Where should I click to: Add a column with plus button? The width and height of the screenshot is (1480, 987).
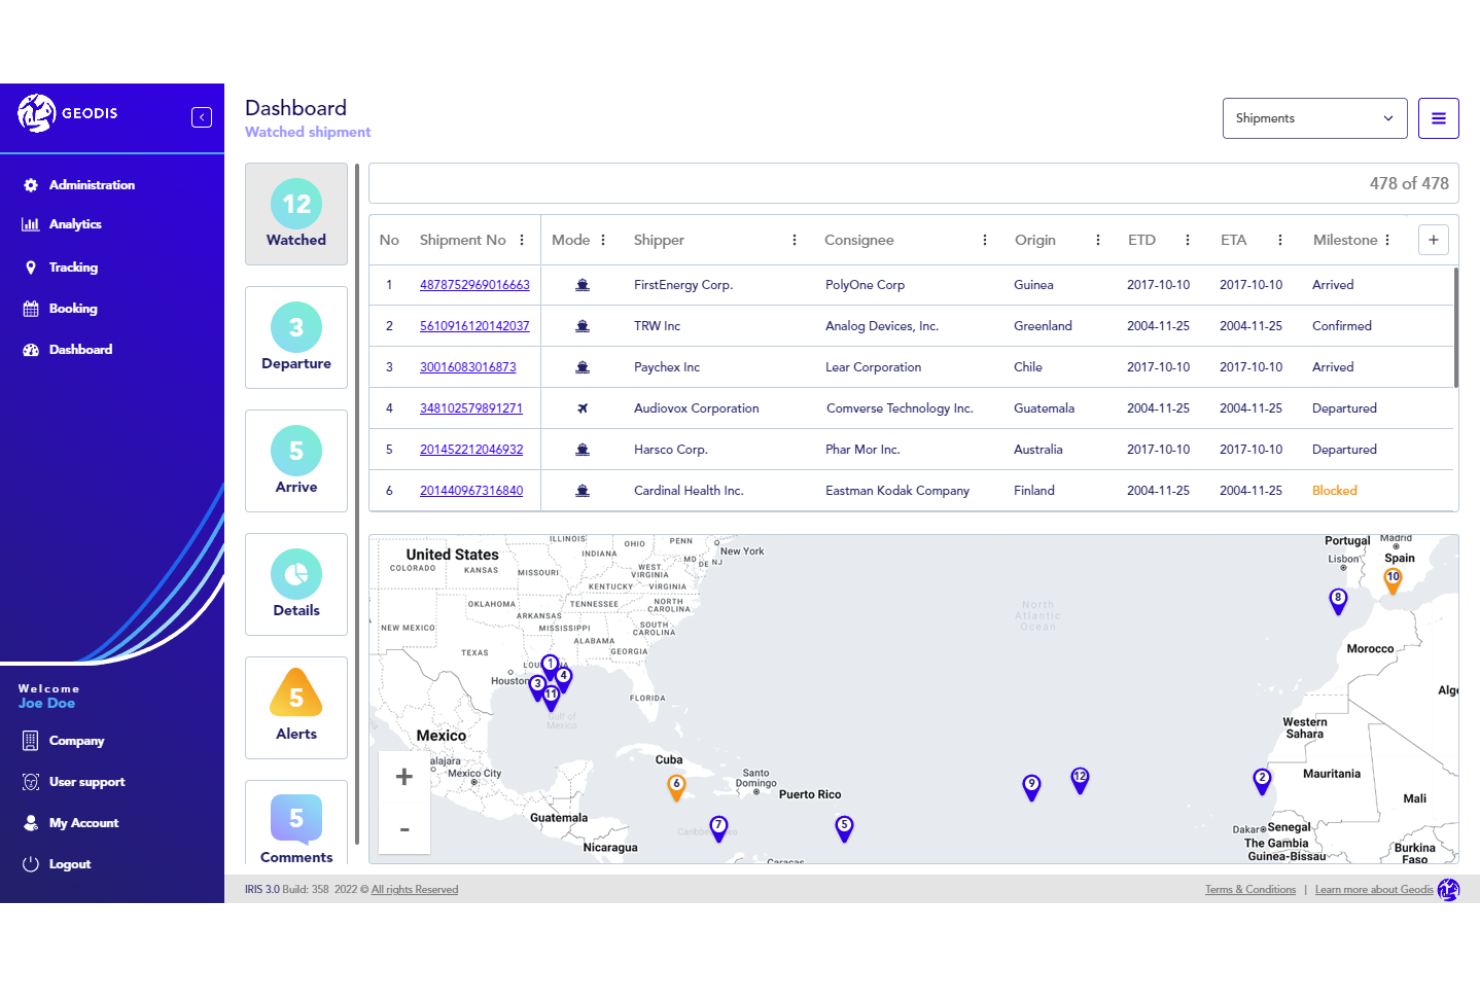coord(1433,240)
